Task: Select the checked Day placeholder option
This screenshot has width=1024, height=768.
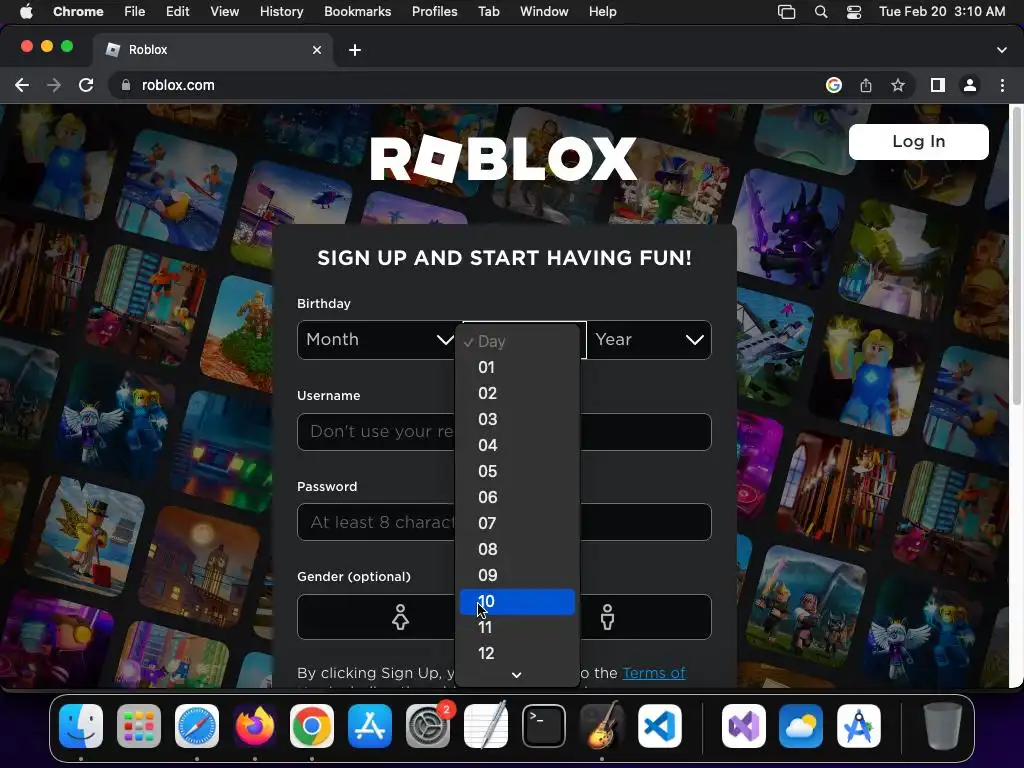Action: (517, 342)
